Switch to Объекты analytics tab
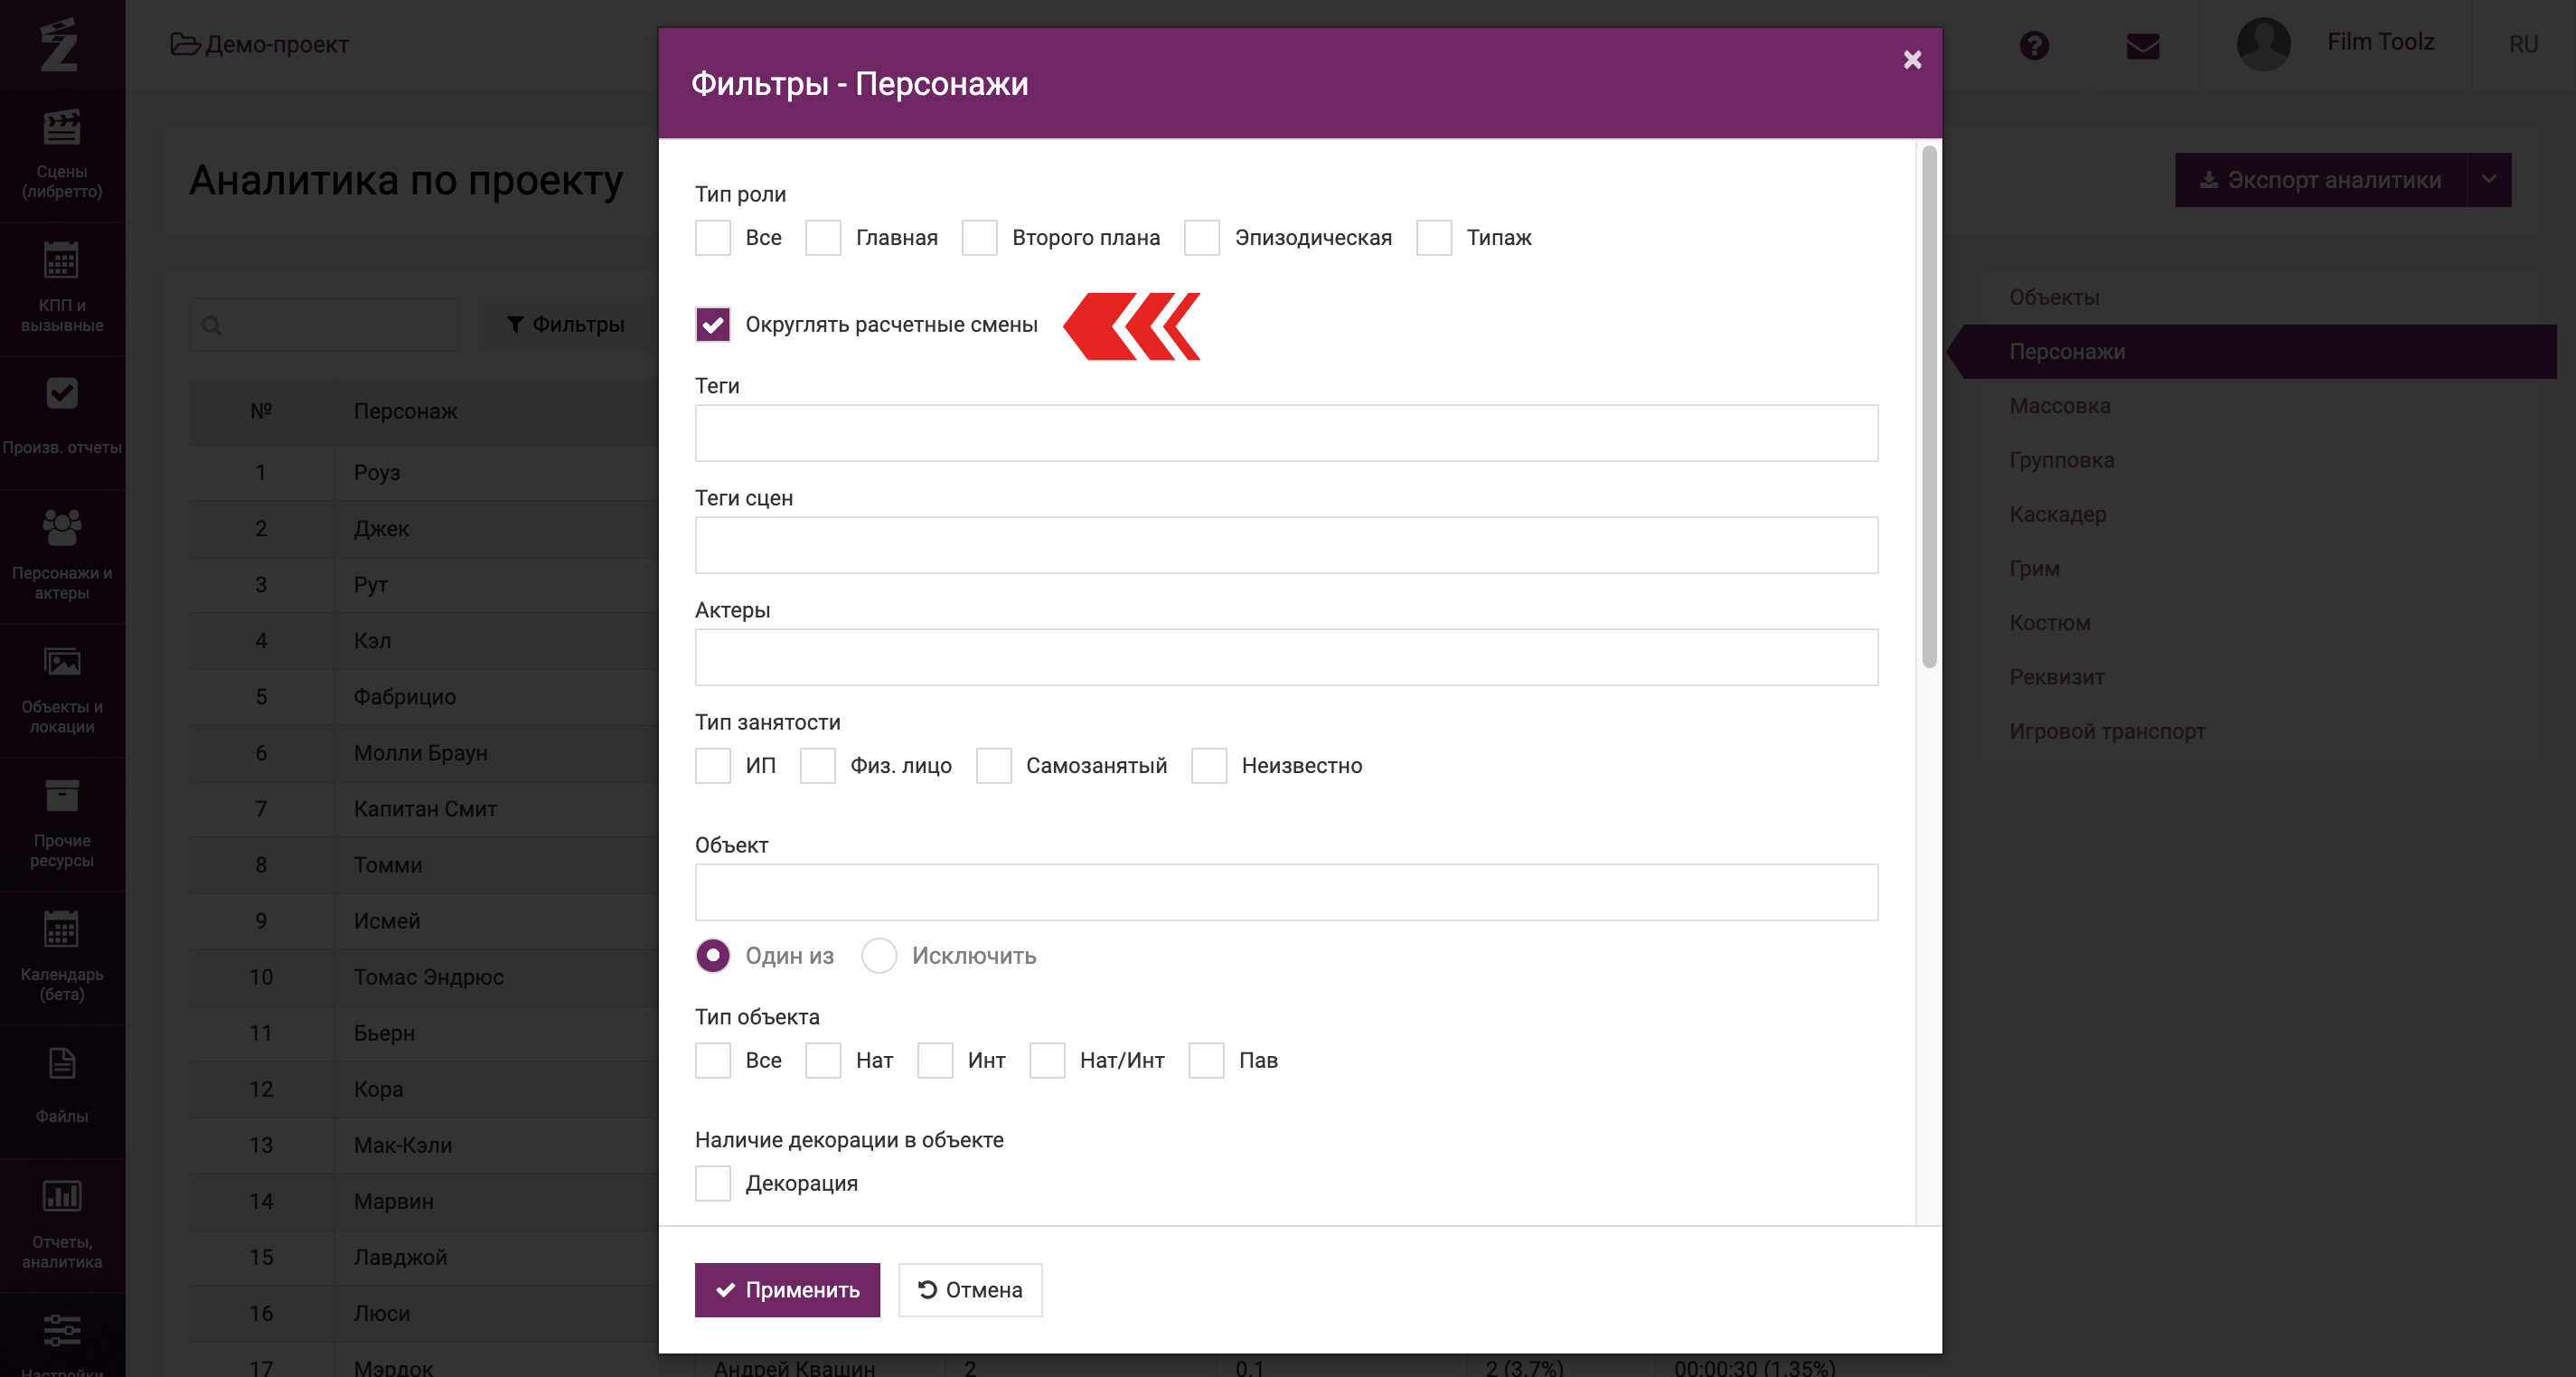The width and height of the screenshot is (2576, 1377). [x=2054, y=297]
